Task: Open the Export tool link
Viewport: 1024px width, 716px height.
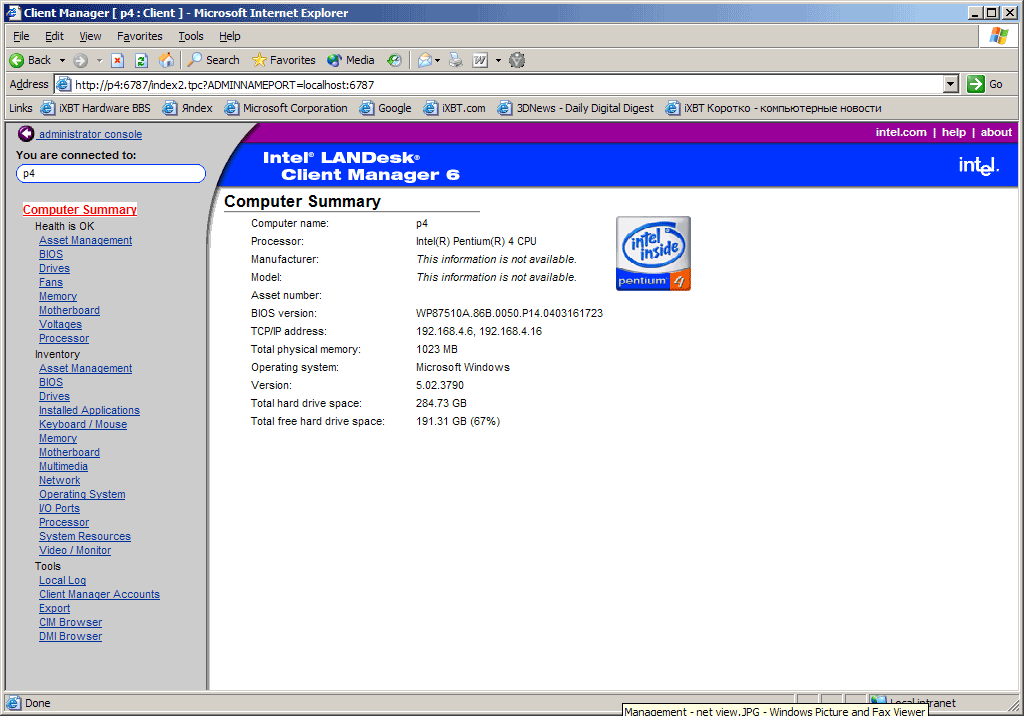Action: [54, 608]
